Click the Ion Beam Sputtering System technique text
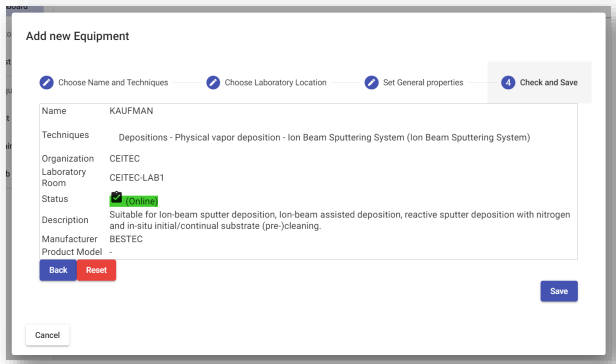The height and width of the screenshot is (364, 616). [x=324, y=137]
